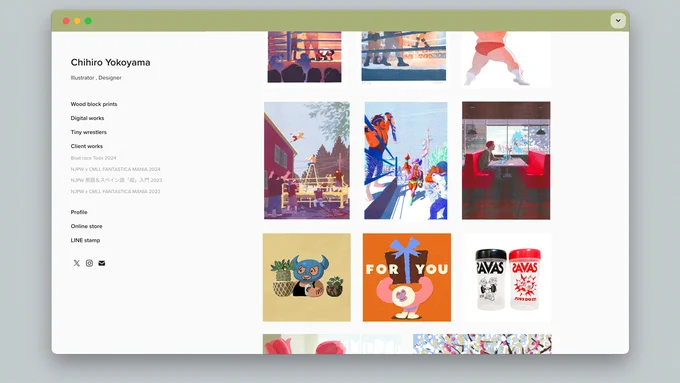Image resolution: width=680 pixels, height=383 pixels.
Task: Open the Instagram icon link
Action: point(89,263)
